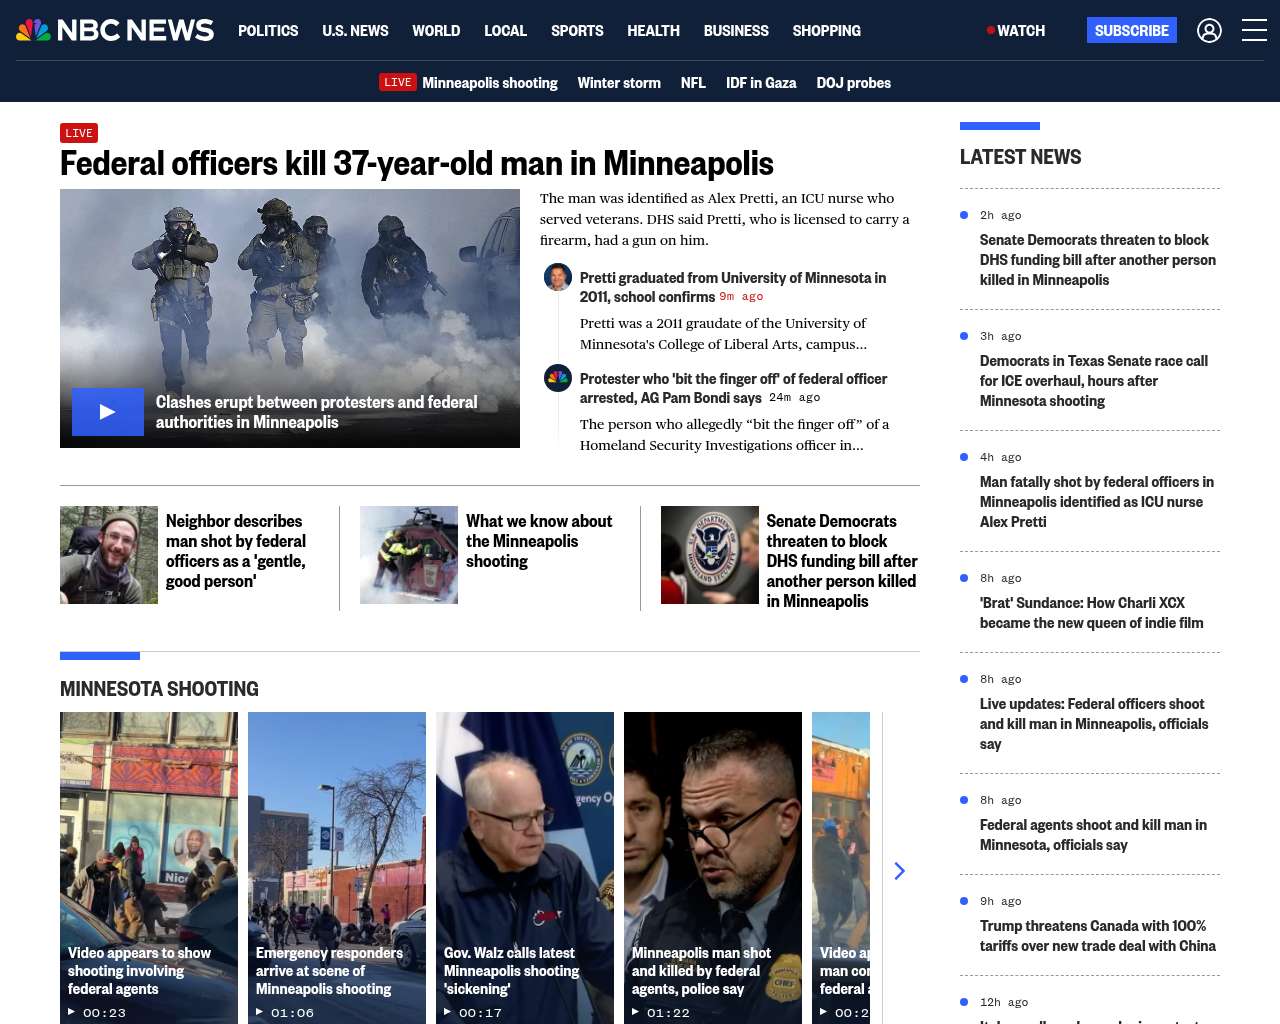Click the Minnesota Shooting section heading
The width and height of the screenshot is (1280, 1024).
[159, 689]
